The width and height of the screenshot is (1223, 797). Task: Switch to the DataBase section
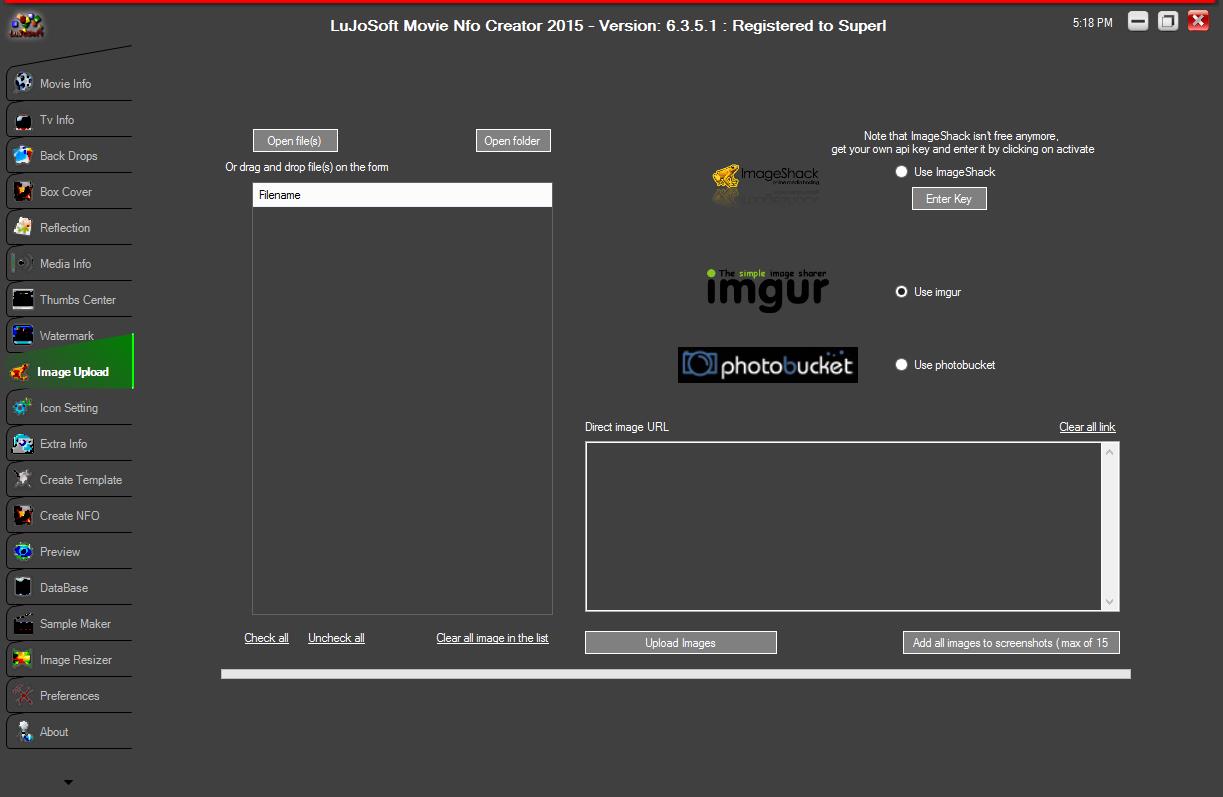(x=69, y=588)
